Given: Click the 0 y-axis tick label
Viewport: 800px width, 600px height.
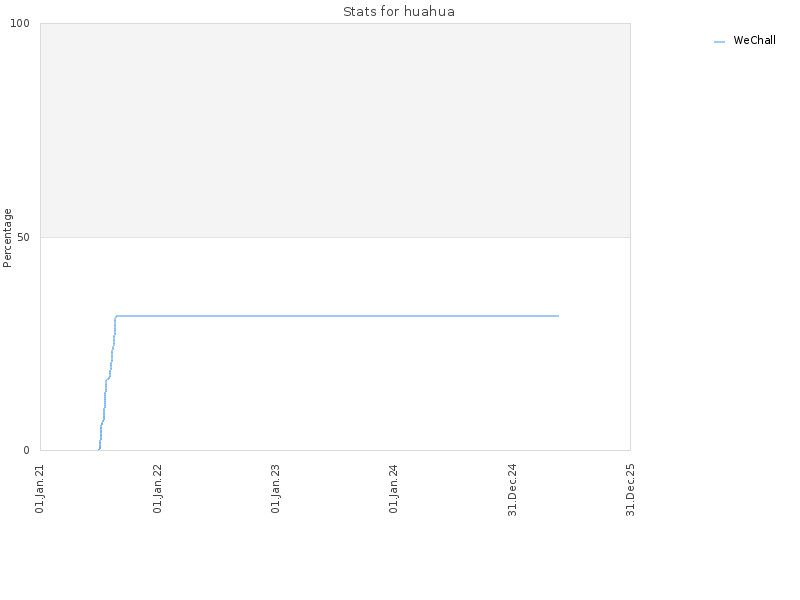Looking at the screenshot, I should (x=27, y=451).
